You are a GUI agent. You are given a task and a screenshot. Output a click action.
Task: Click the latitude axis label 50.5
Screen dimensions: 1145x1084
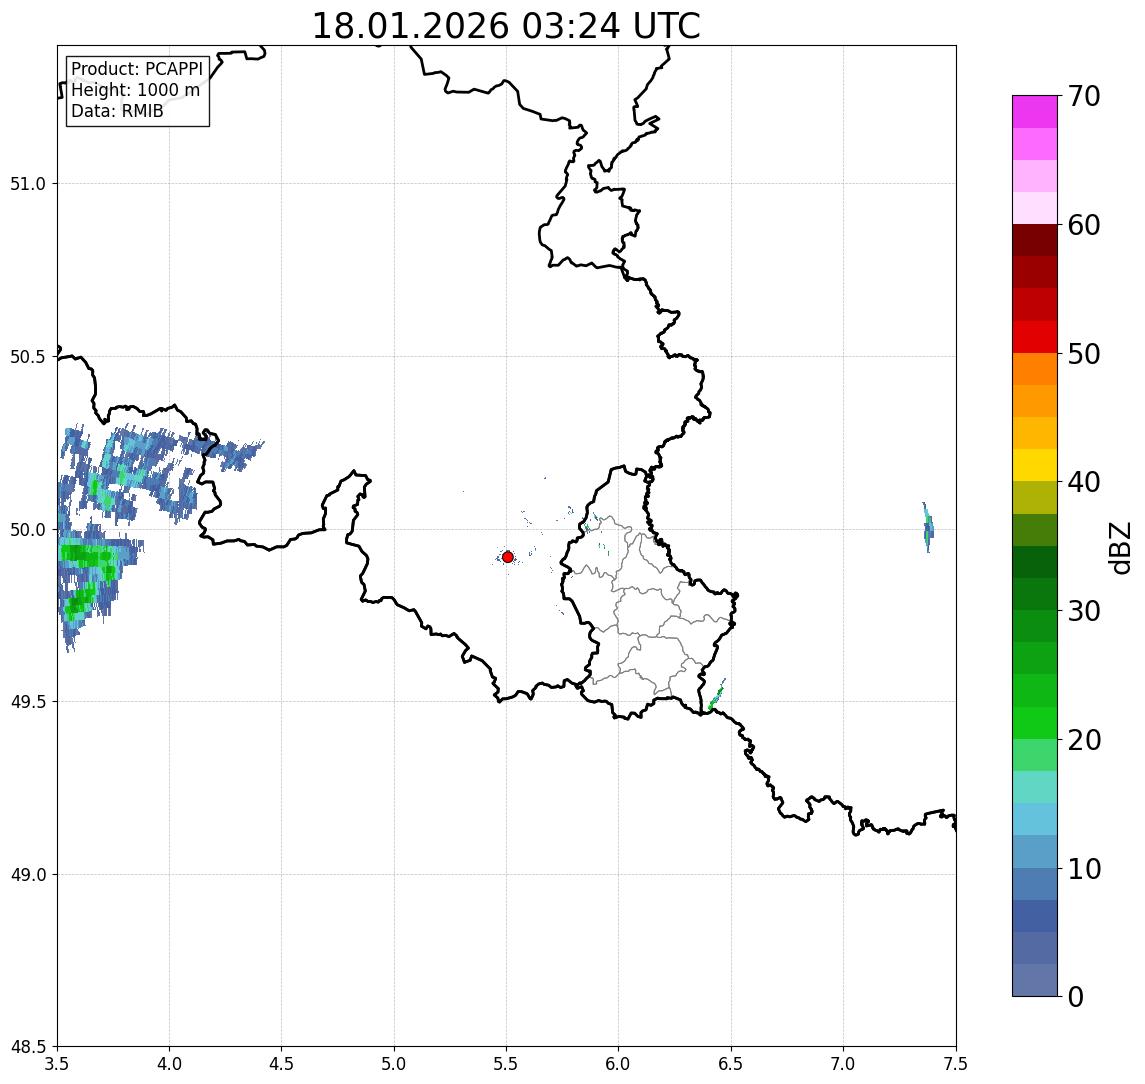coord(28,357)
